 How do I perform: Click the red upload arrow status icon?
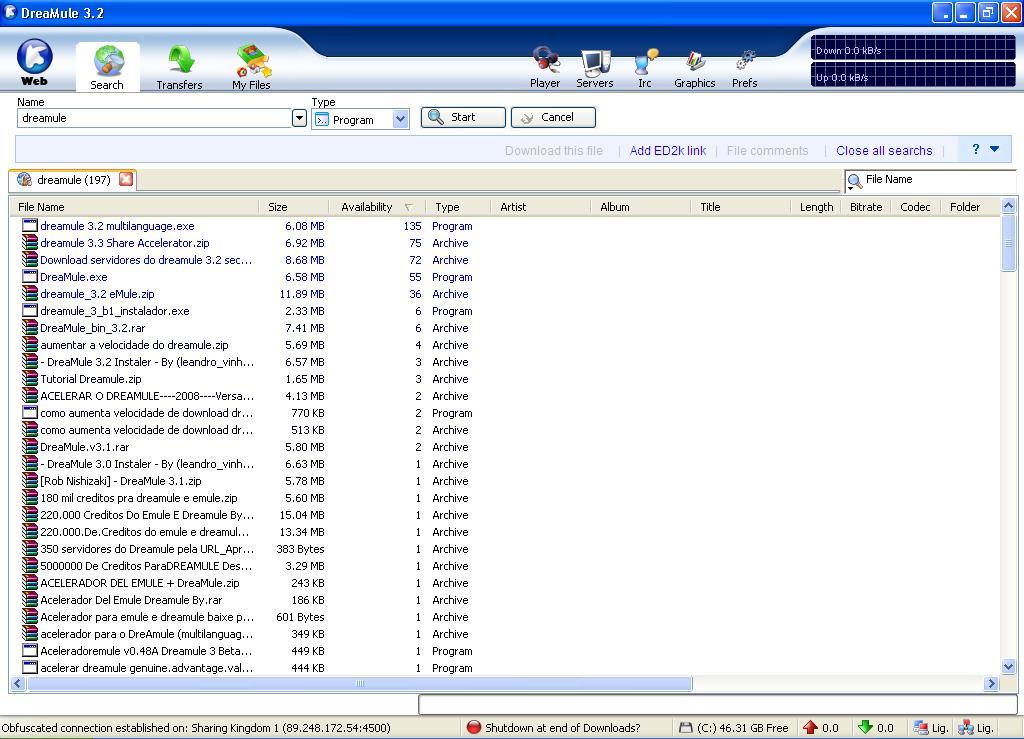tap(810, 727)
